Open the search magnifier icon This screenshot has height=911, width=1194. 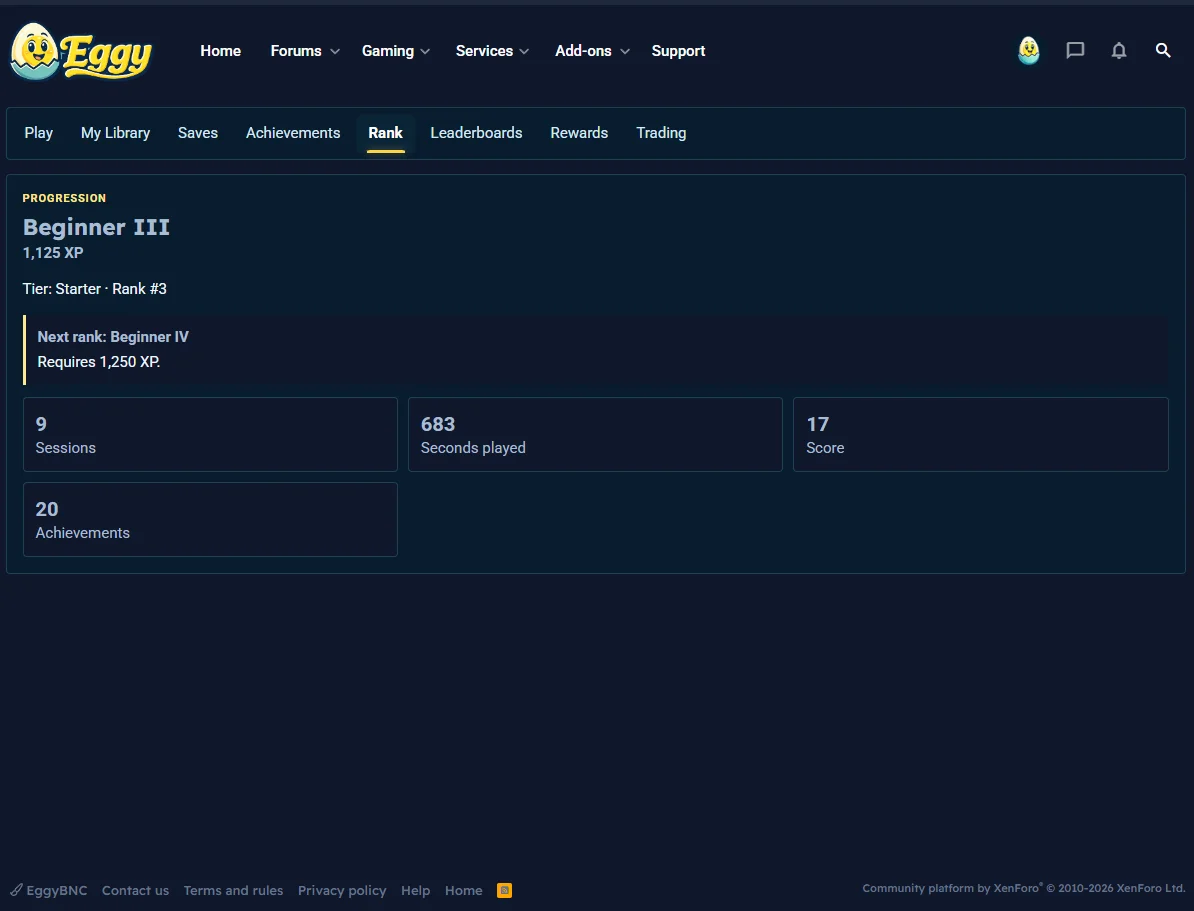[x=1163, y=51]
